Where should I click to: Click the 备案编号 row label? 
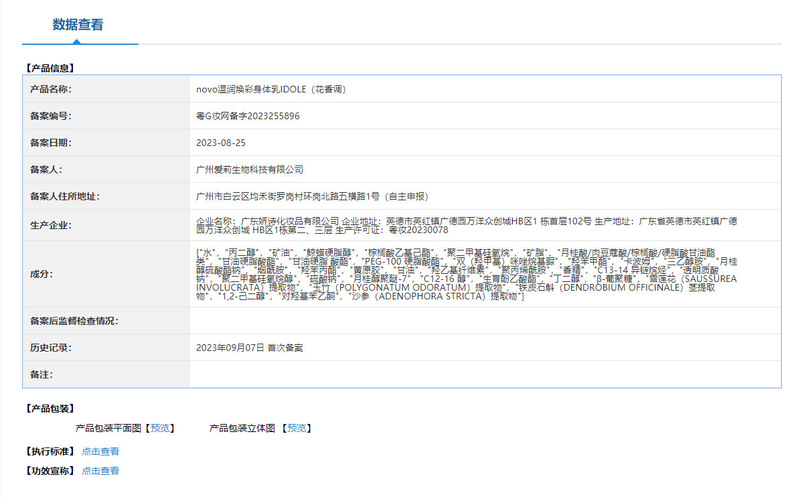pos(51,116)
